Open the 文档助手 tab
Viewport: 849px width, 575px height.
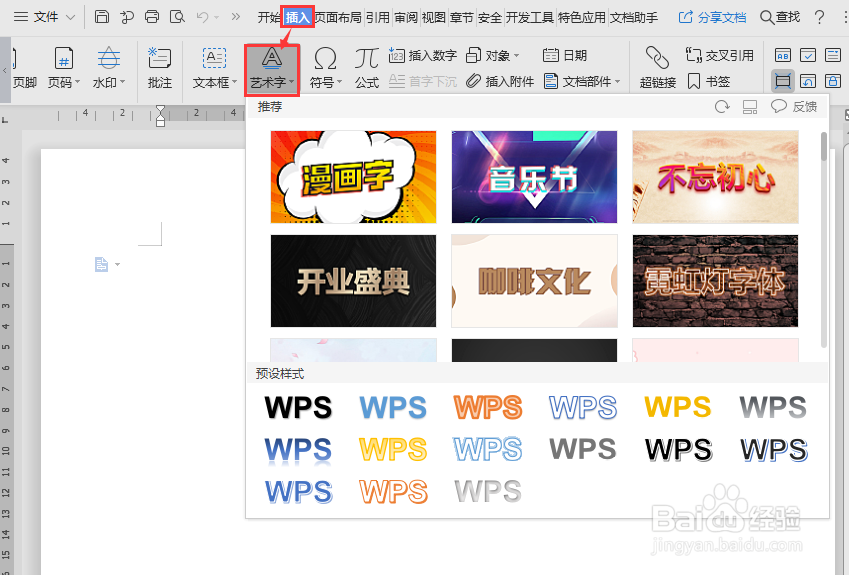tap(634, 18)
